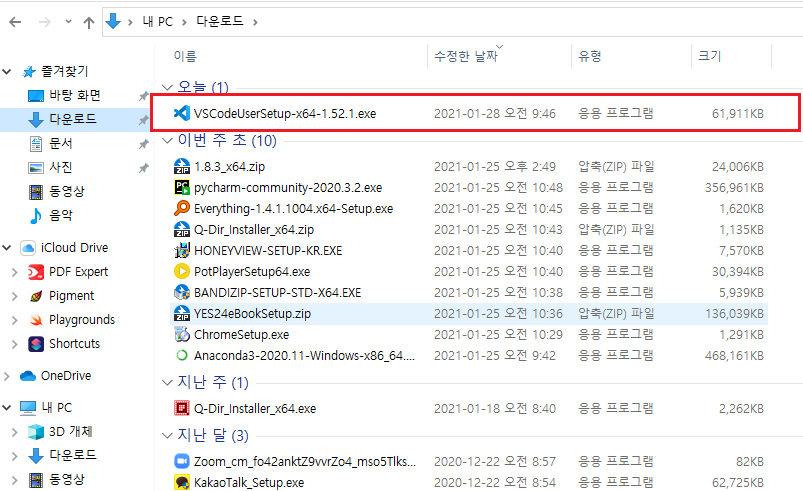Viewport: 803px width, 491px height.
Task: Go back with the Back arrow
Action: pos(15,22)
